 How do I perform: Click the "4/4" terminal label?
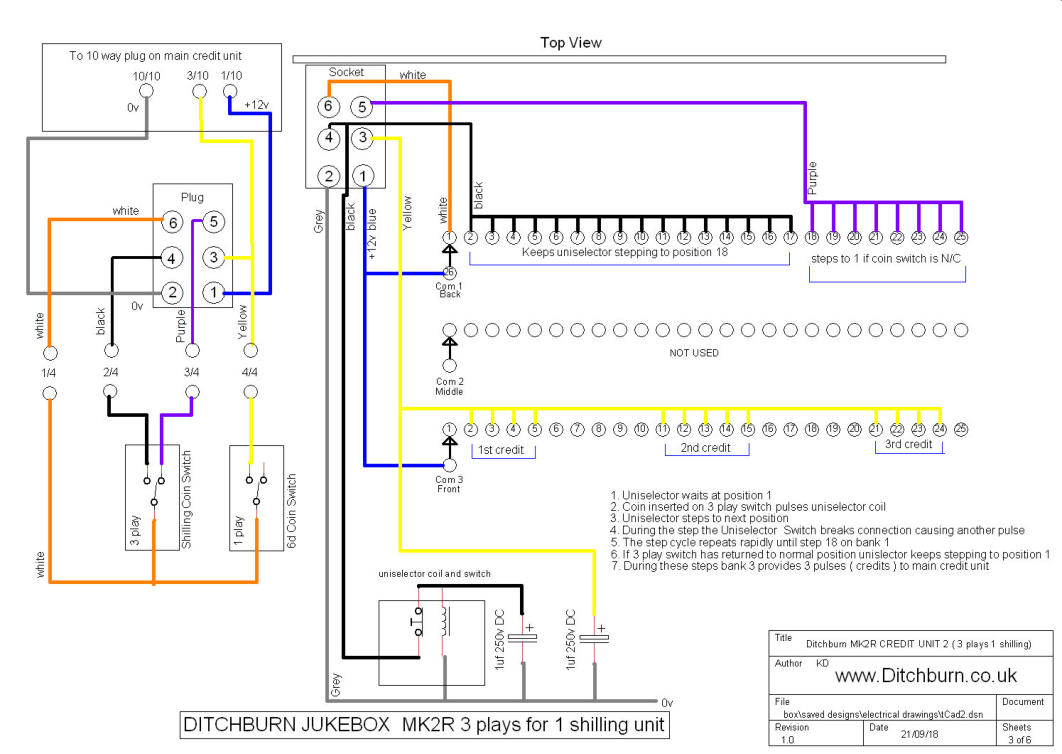coord(249,372)
